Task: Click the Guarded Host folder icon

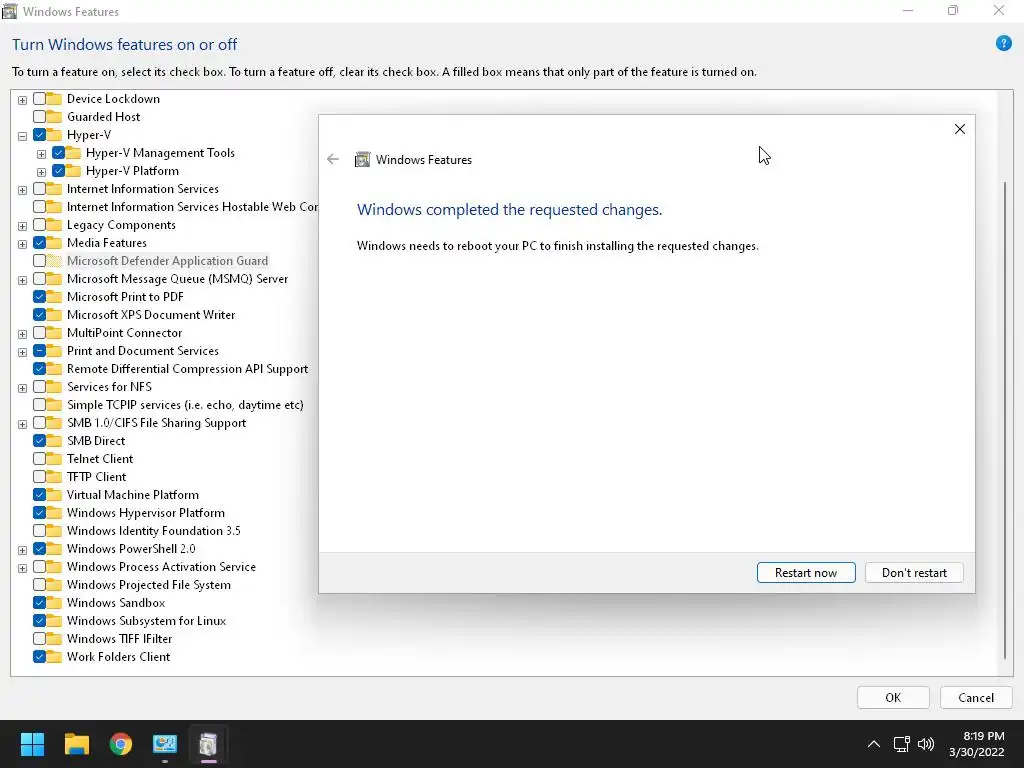Action: (54, 117)
